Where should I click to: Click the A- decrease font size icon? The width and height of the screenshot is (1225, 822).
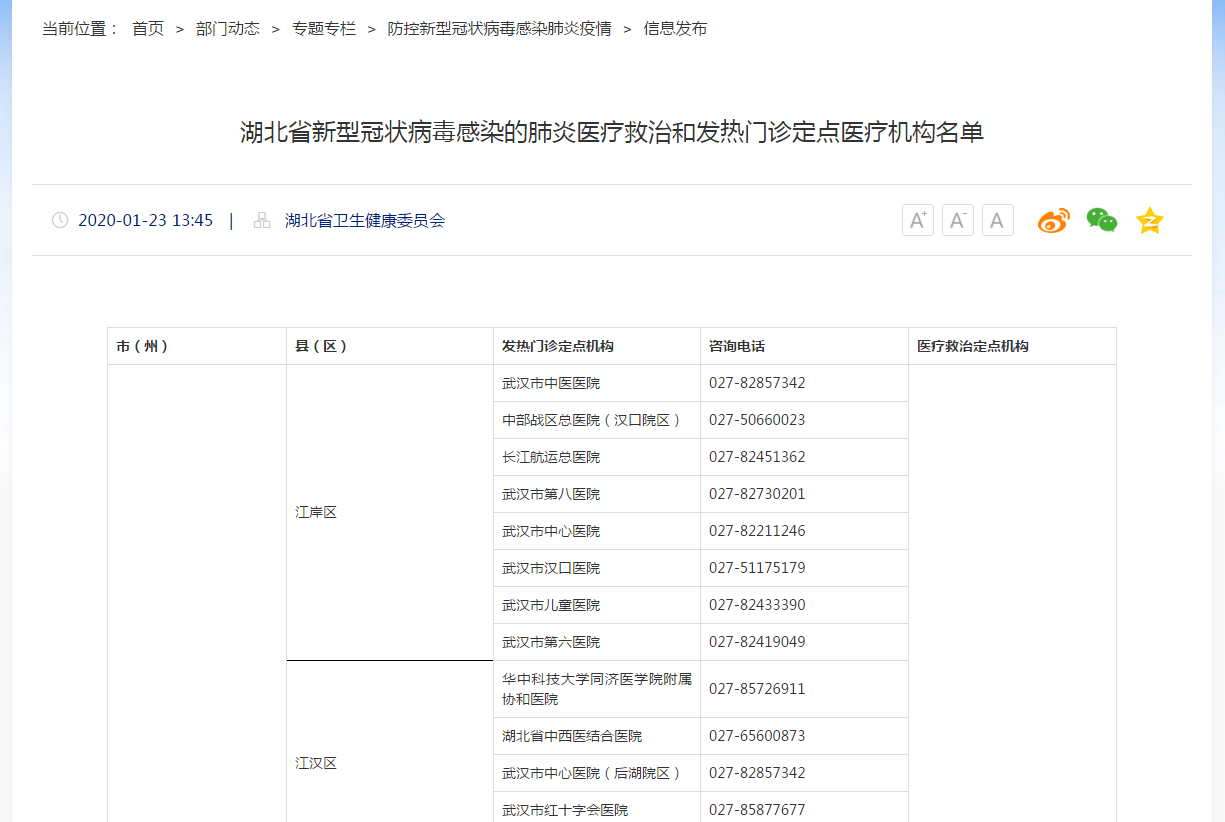point(957,220)
